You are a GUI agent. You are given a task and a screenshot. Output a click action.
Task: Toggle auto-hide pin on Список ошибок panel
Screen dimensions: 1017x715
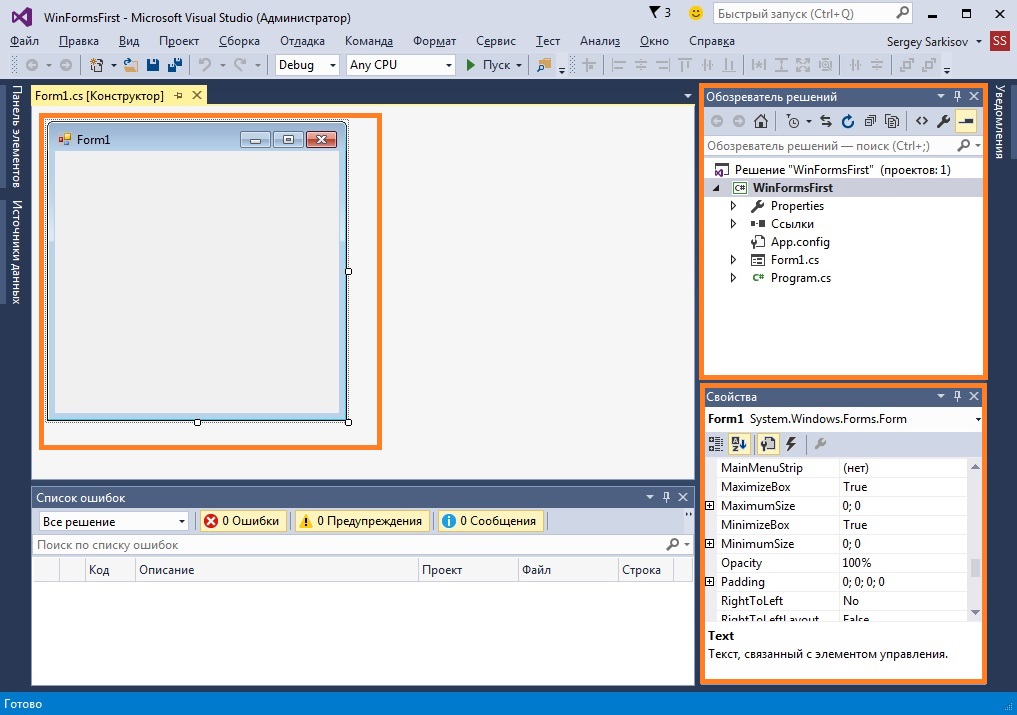tap(666, 497)
